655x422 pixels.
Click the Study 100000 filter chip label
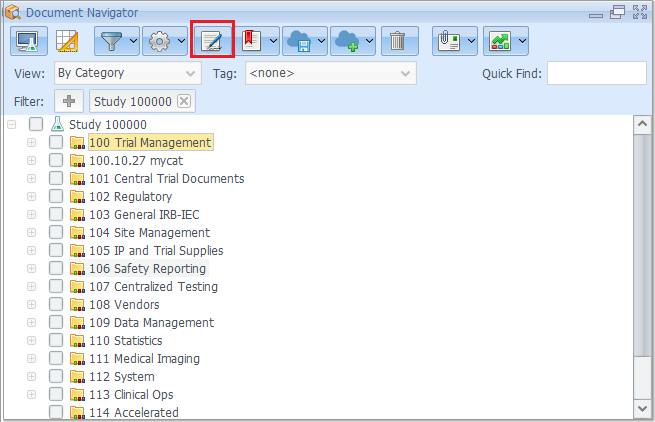click(133, 101)
